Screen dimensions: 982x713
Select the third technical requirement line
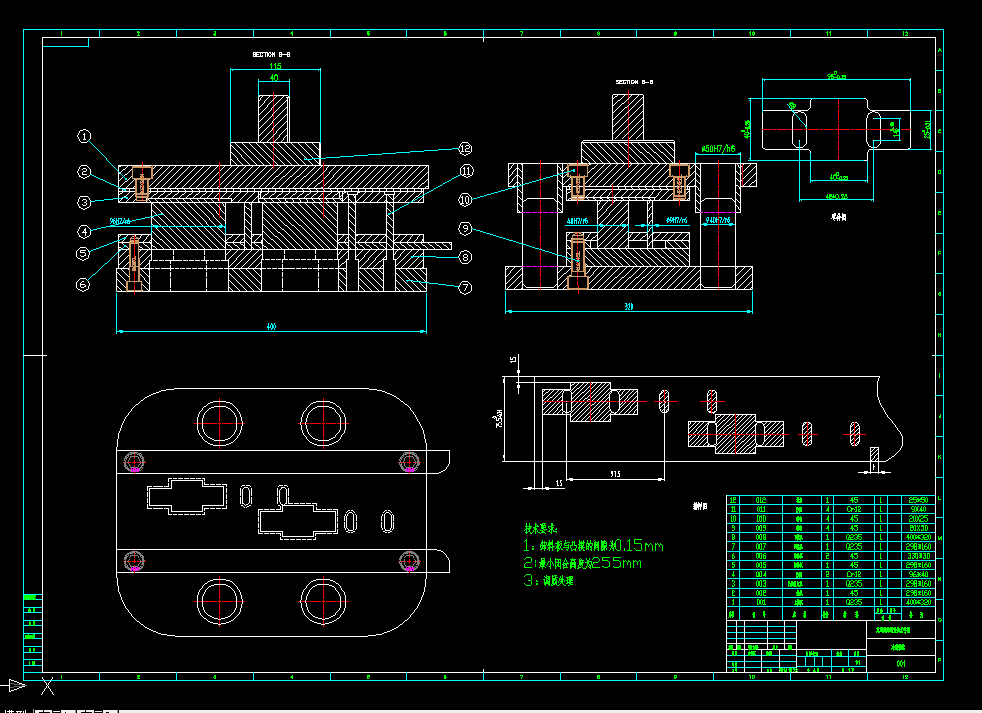point(549,581)
